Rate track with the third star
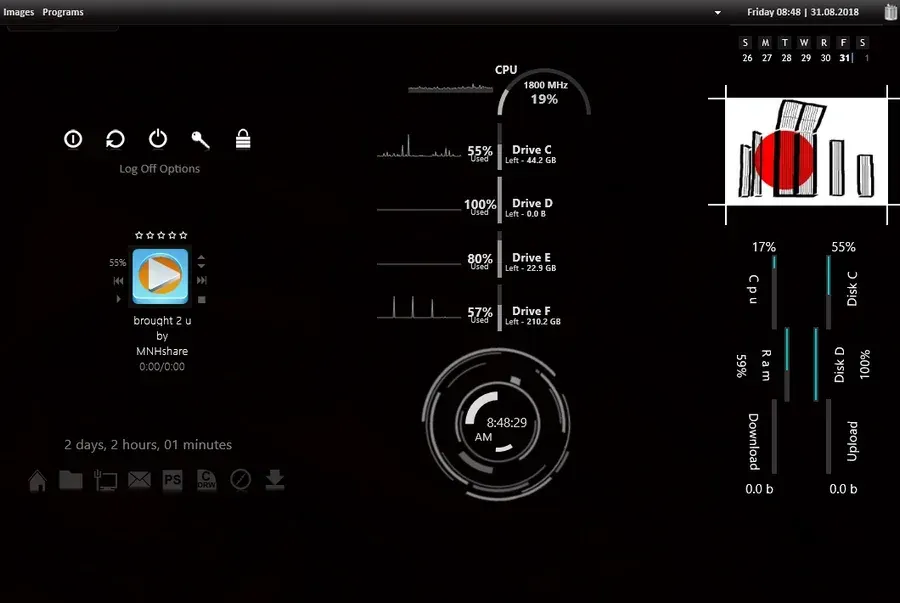 coord(161,235)
